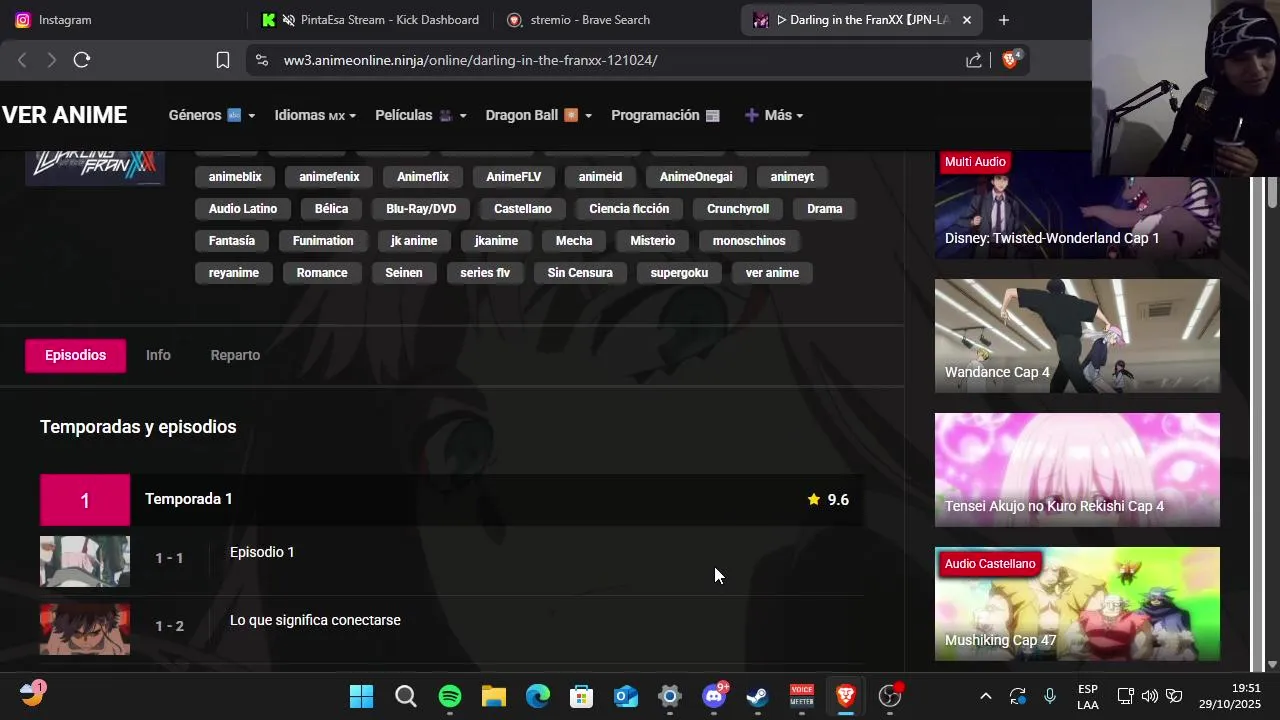Open the Info tab

tap(158, 355)
